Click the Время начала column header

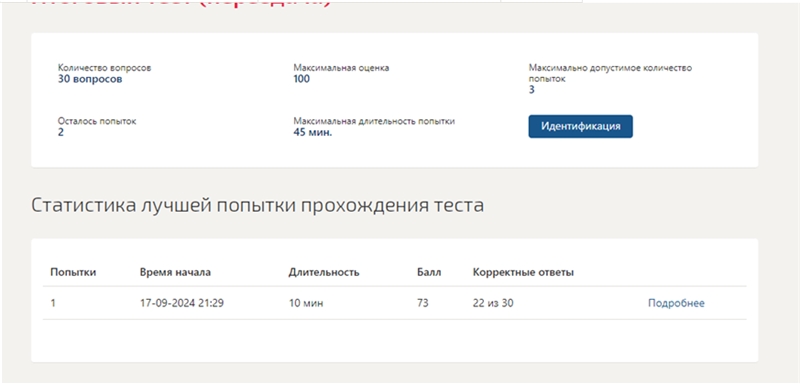[175, 272]
